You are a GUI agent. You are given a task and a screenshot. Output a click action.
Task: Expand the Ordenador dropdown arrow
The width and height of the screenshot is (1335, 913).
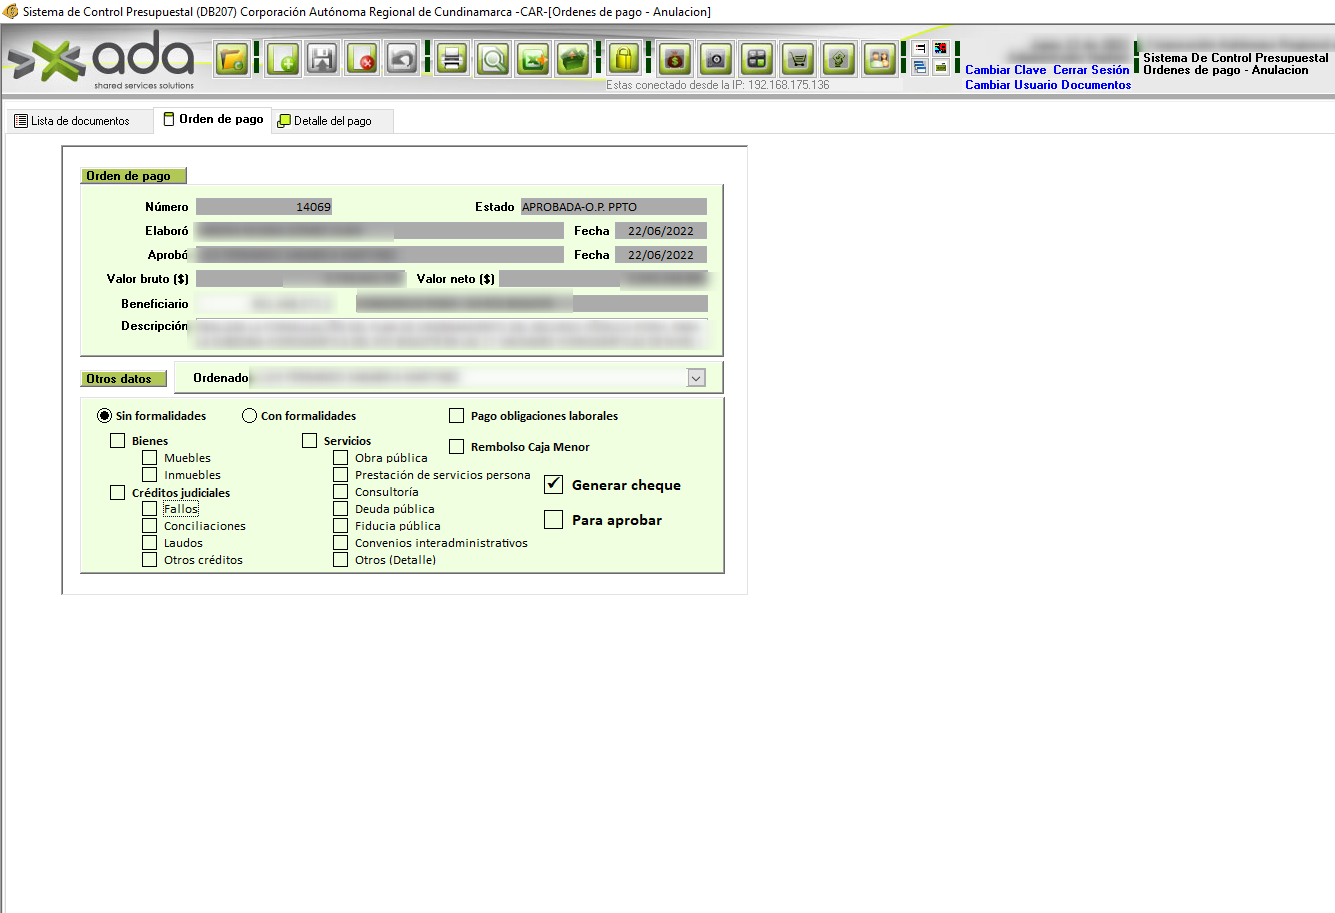click(696, 378)
